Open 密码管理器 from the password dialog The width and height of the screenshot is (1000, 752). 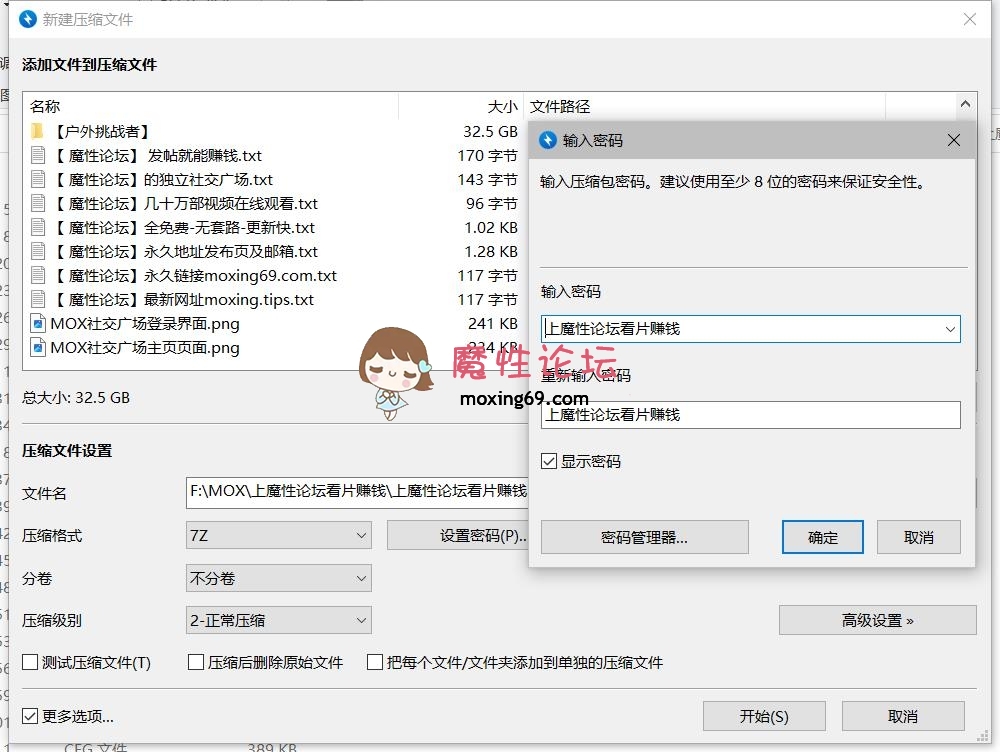pyautogui.click(x=644, y=537)
